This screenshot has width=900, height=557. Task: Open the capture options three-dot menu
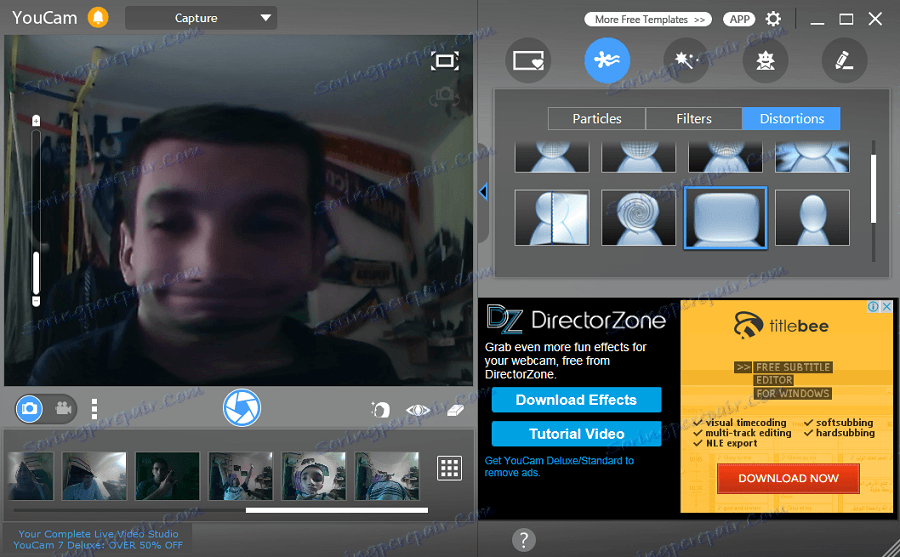pos(94,409)
